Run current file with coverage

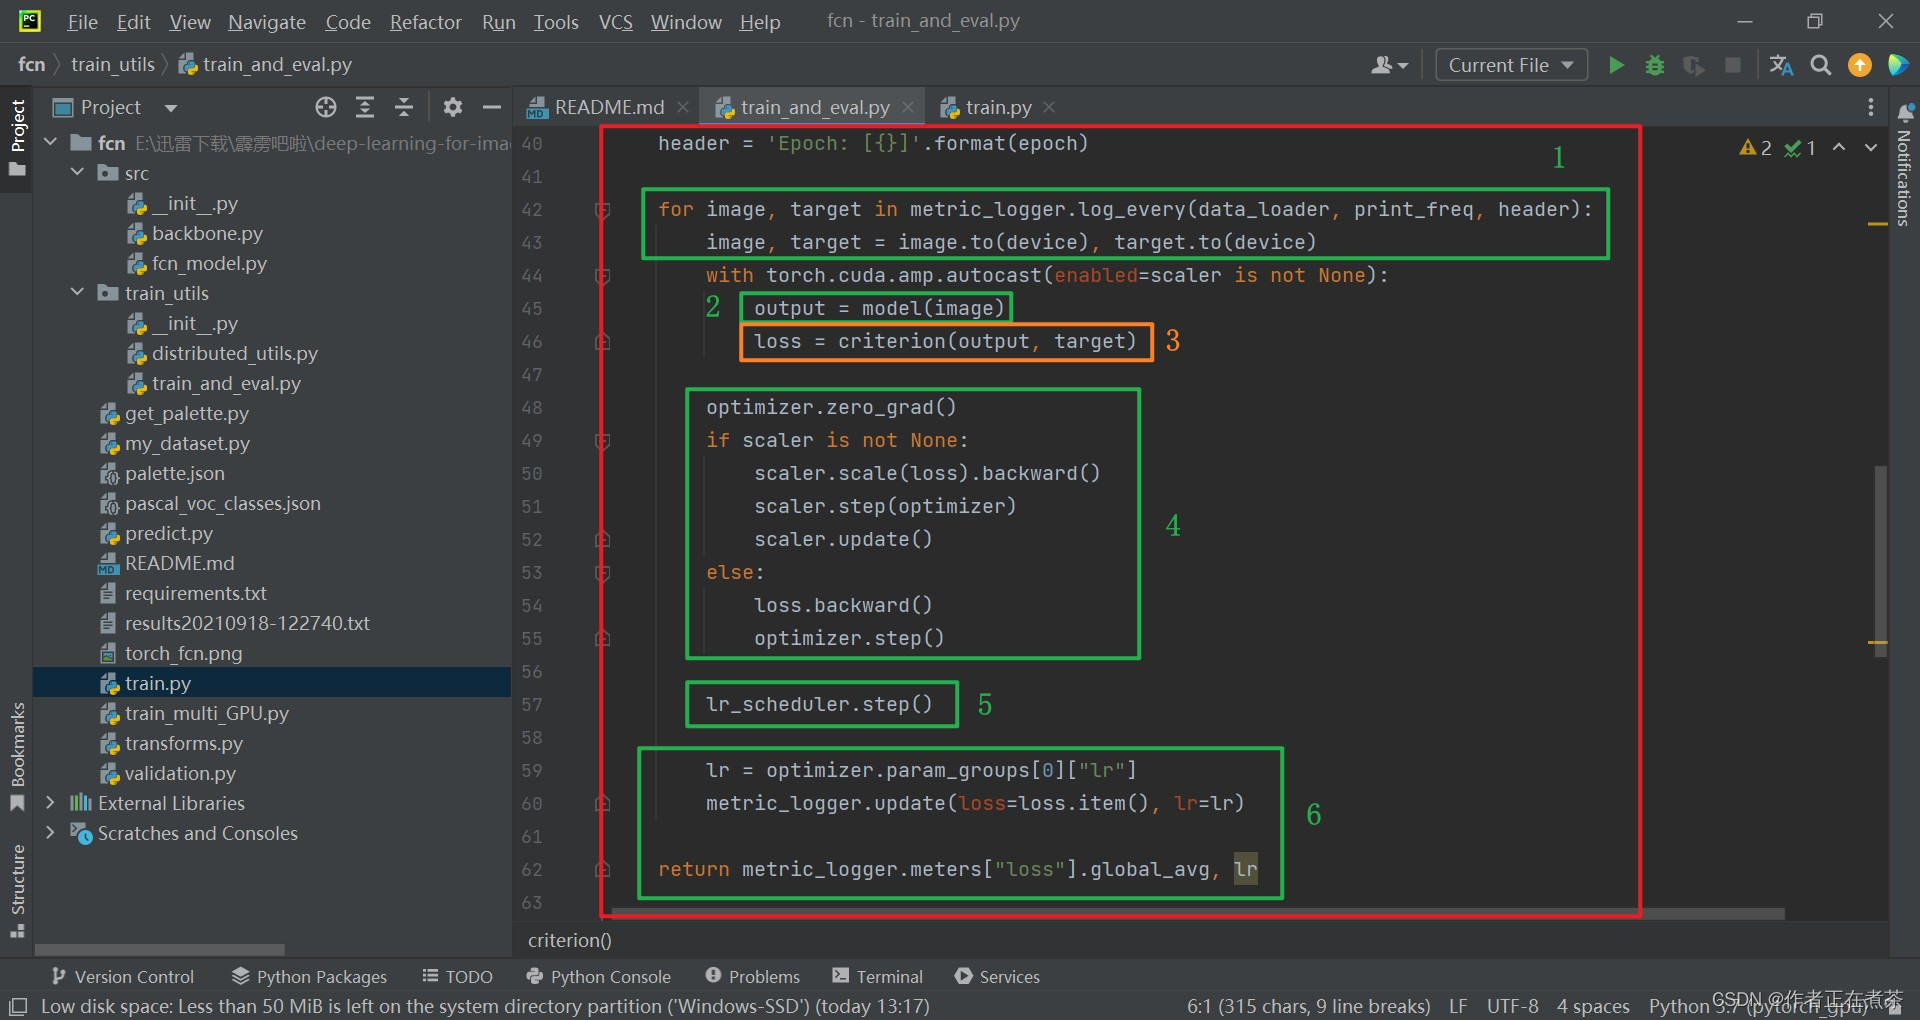pos(1694,65)
